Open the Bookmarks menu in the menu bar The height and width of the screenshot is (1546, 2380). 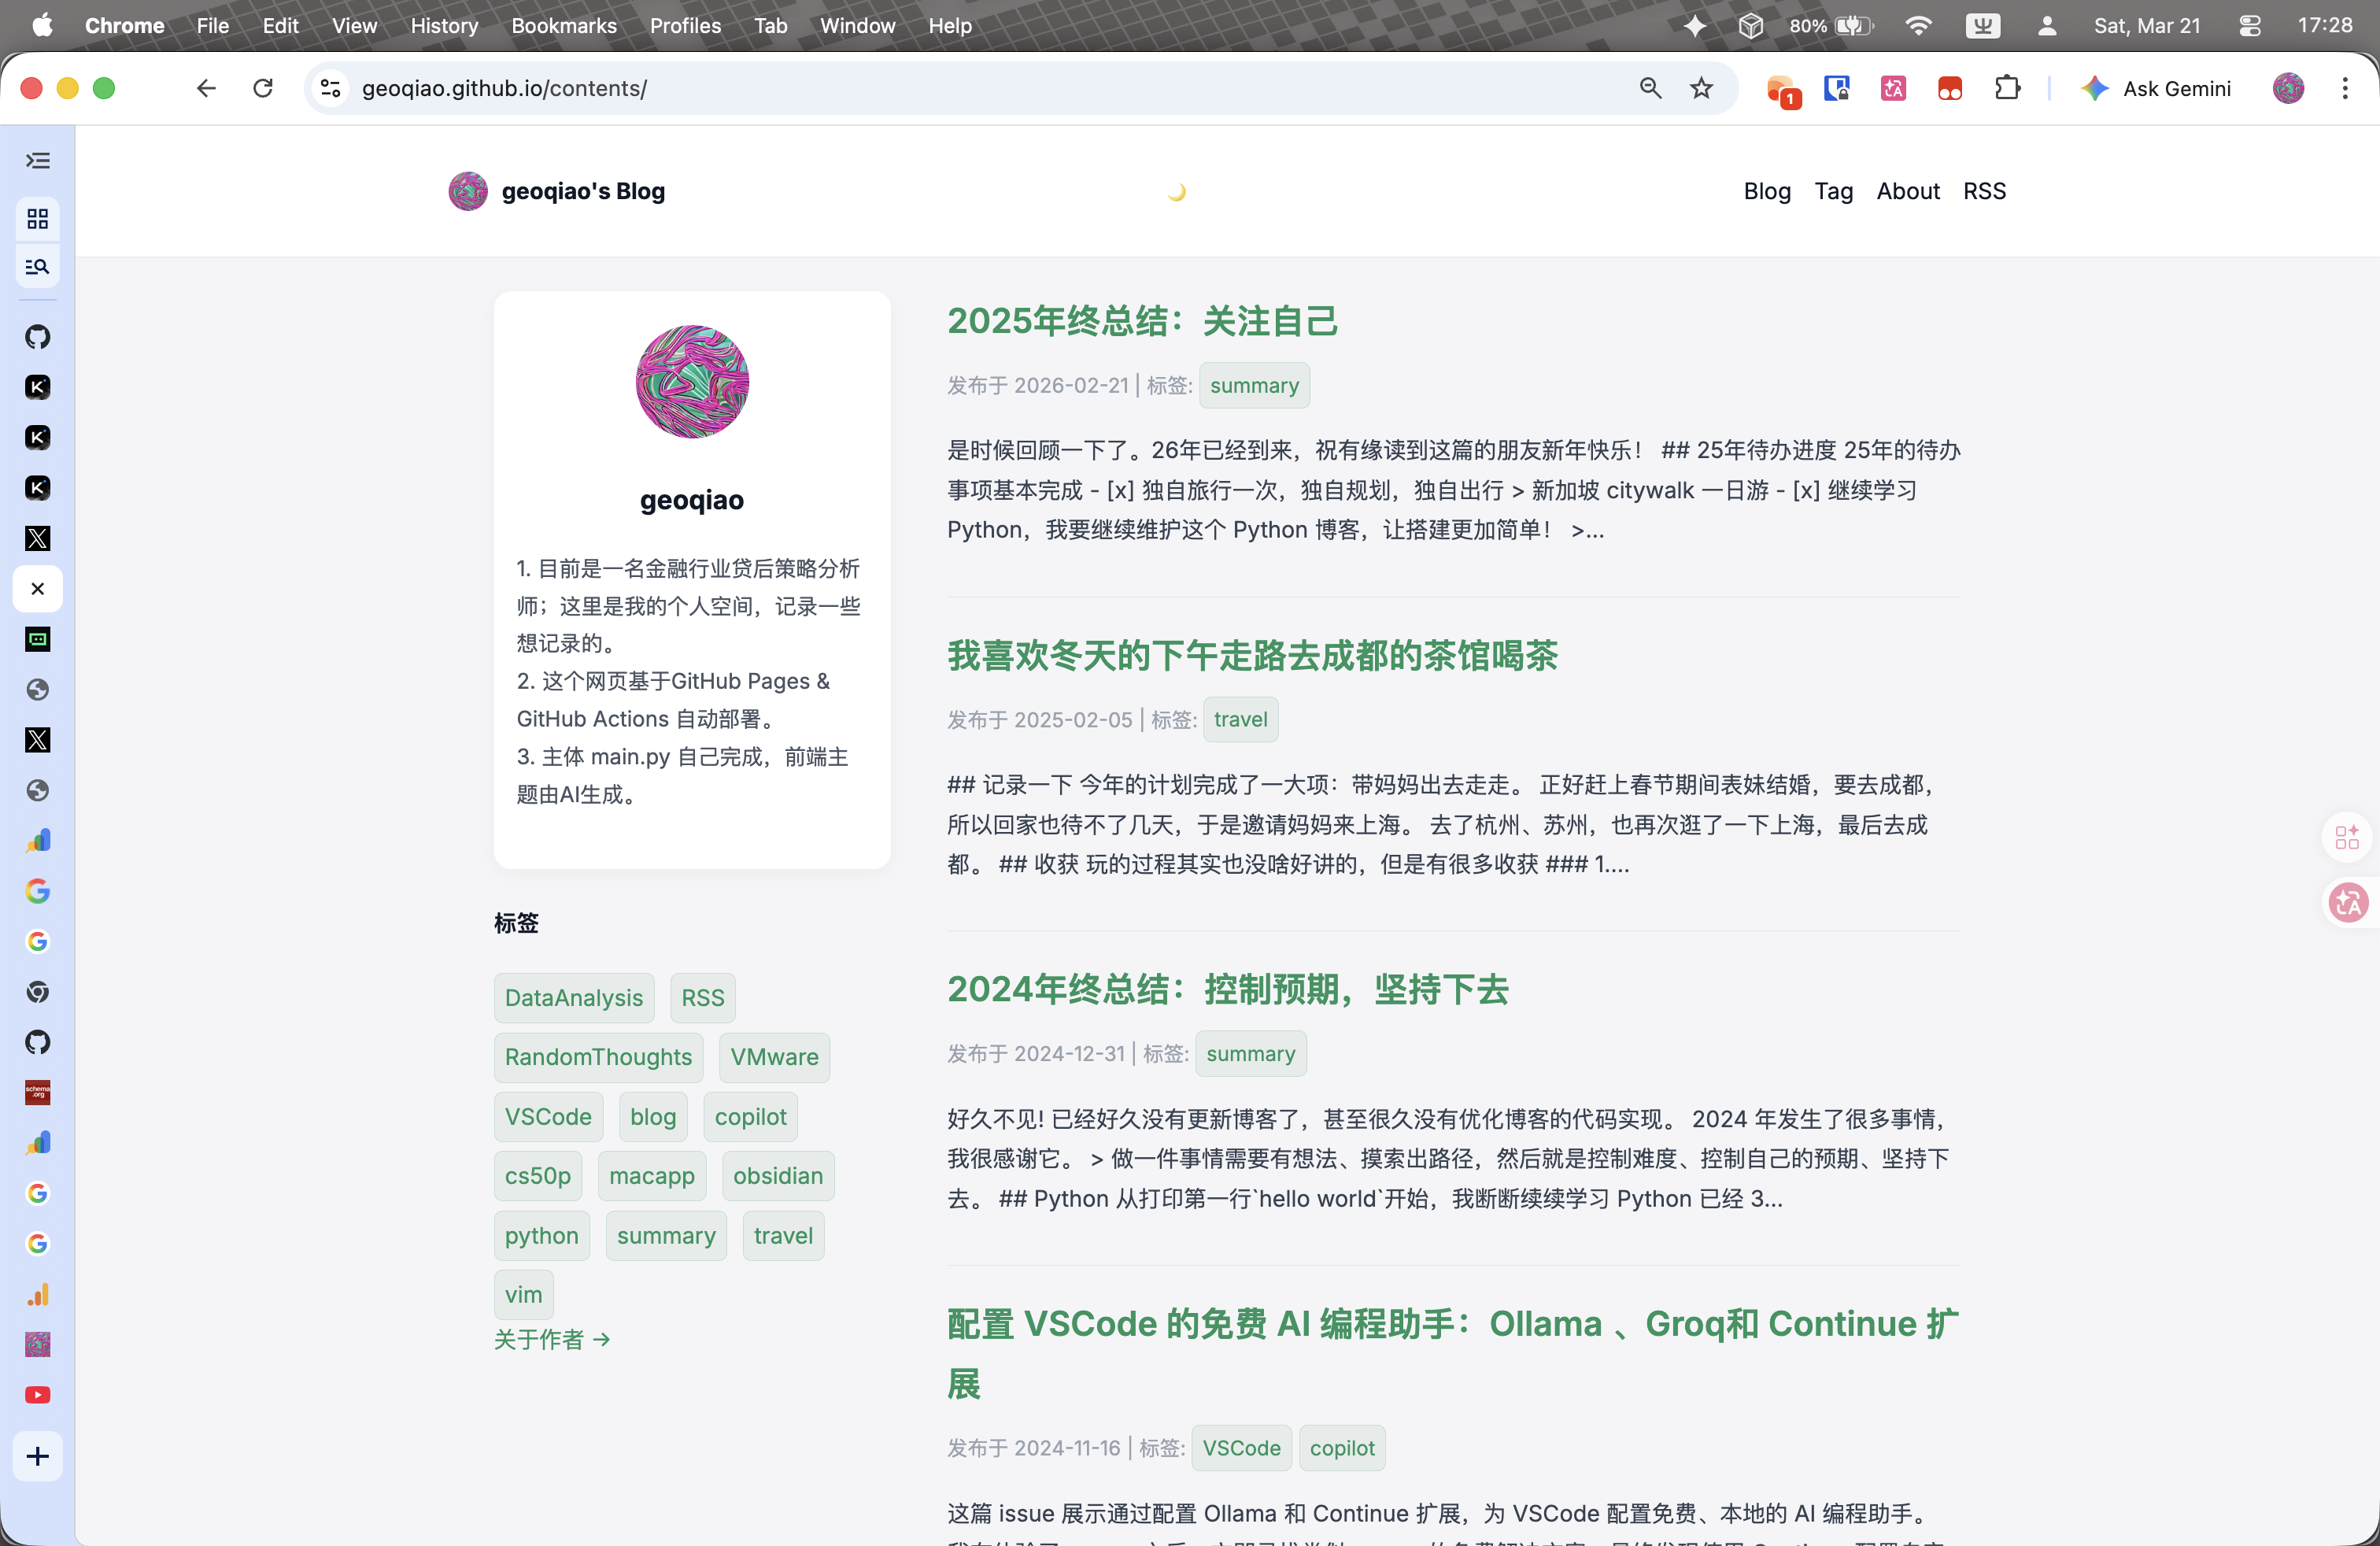point(564,25)
